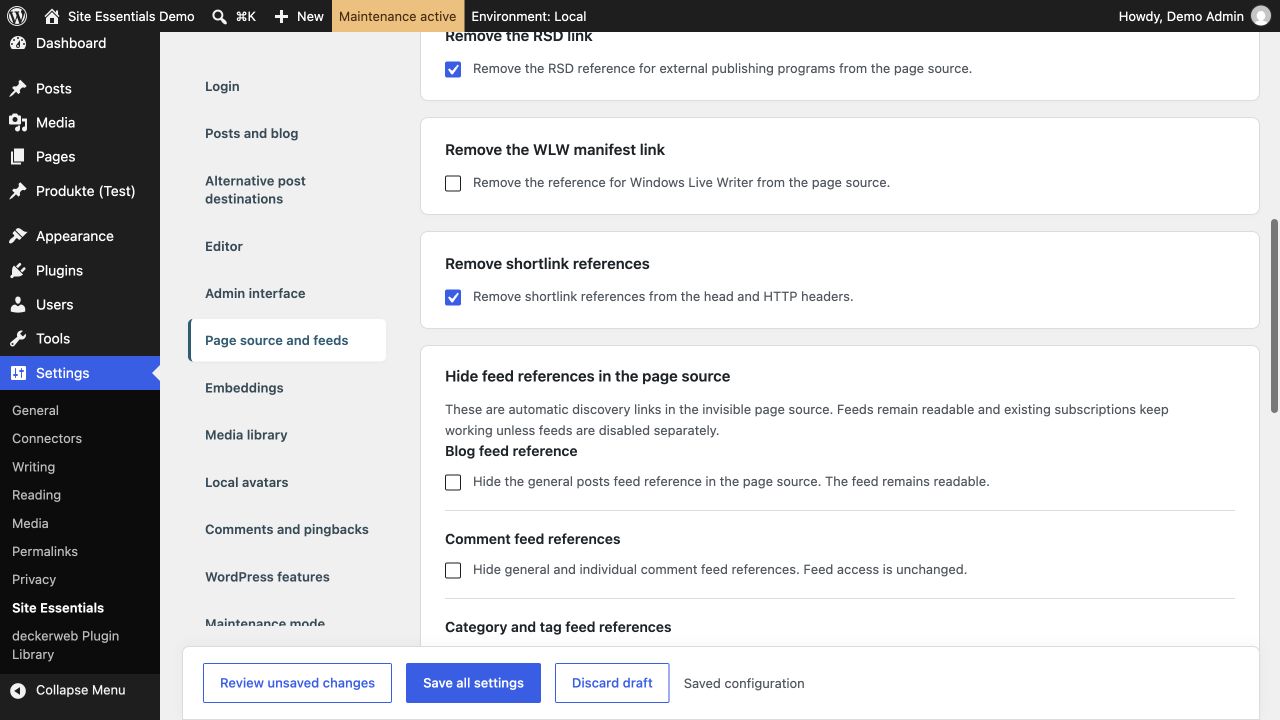The width and height of the screenshot is (1280, 720).
Task: Switch to Posts and blog tab
Action: tap(287, 133)
